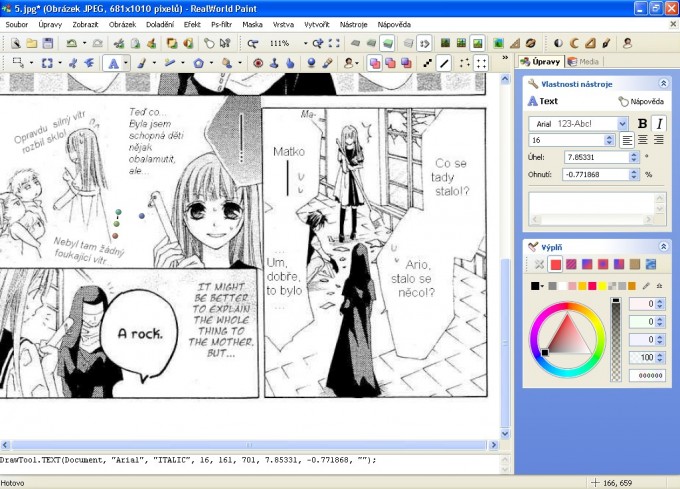Click the Nápověda help link
This screenshot has height=489, width=680.
pyautogui.click(x=641, y=101)
